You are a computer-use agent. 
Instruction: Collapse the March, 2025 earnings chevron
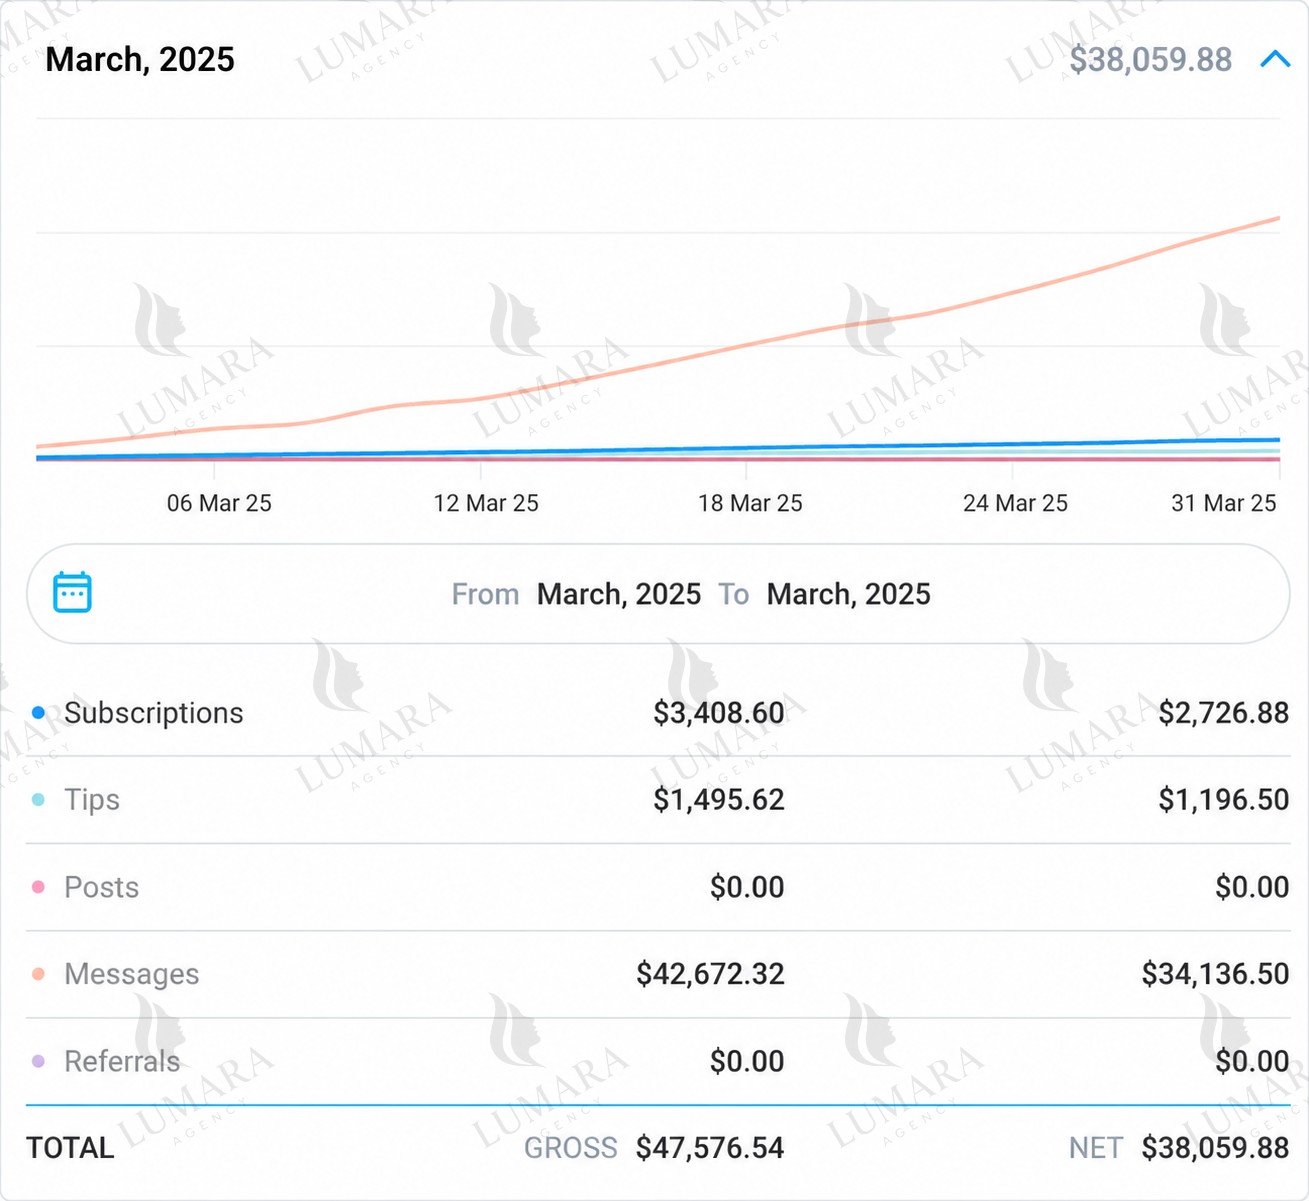[1275, 59]
